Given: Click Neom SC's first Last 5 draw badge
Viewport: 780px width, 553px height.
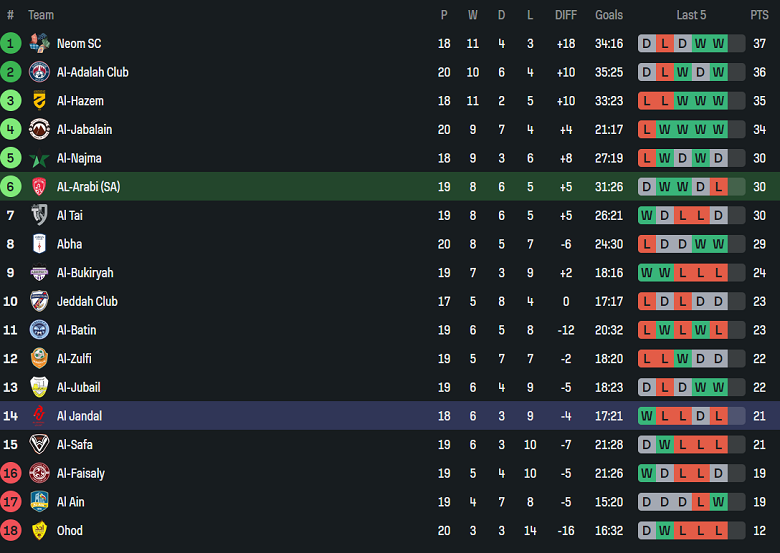Looking at the screenshot, I should [x=646, y=43].
